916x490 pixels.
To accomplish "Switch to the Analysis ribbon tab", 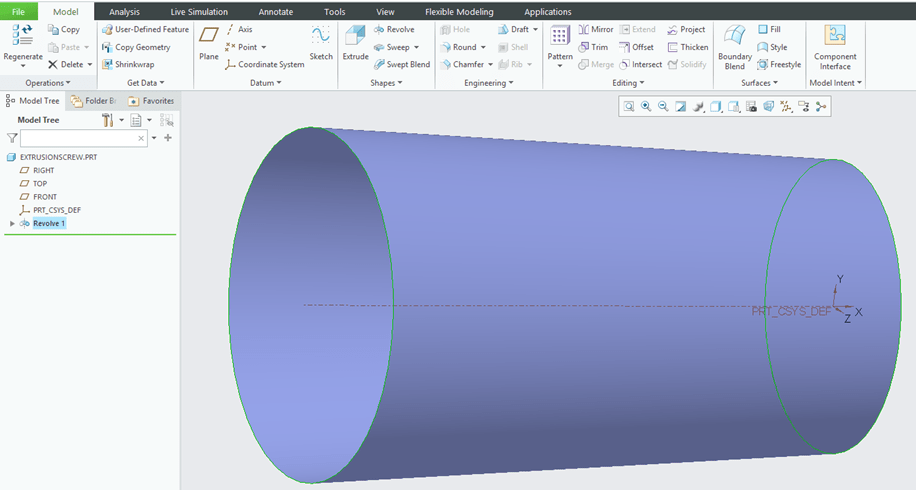I will click(124, 12).
